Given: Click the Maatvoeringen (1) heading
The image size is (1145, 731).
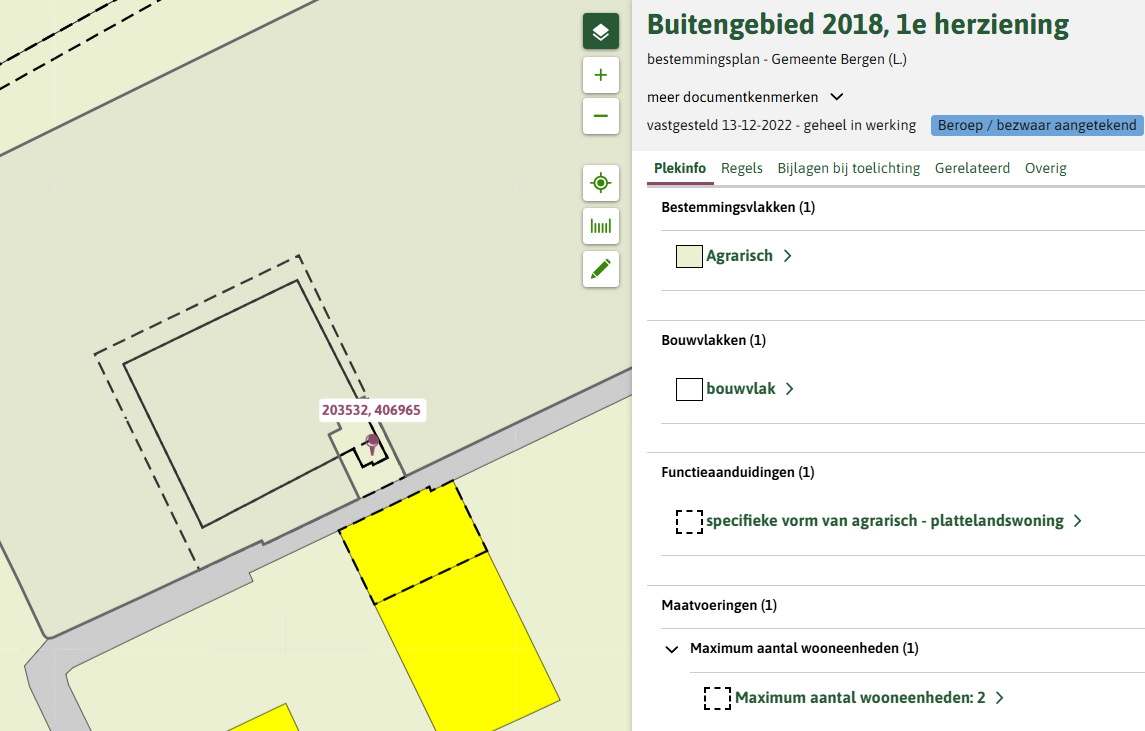Looking at the screenshot, I should [719, 605].
